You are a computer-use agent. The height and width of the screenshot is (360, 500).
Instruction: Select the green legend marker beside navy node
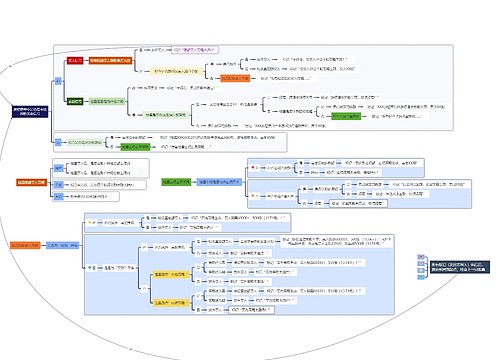point(421,277)
